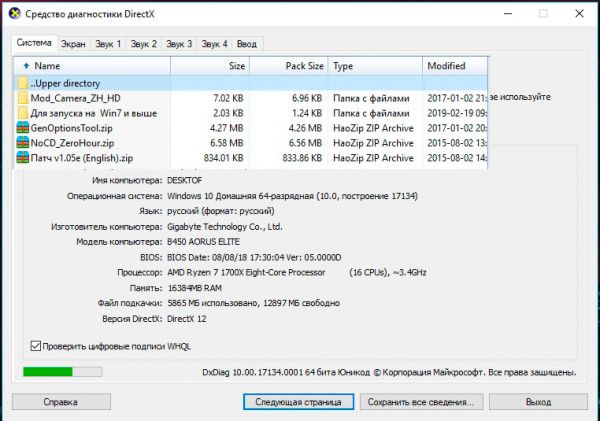Select the Mod_Camera_ZH_HD file name
600x421 pixels.
pyautogui.click(x=75, y=98)
